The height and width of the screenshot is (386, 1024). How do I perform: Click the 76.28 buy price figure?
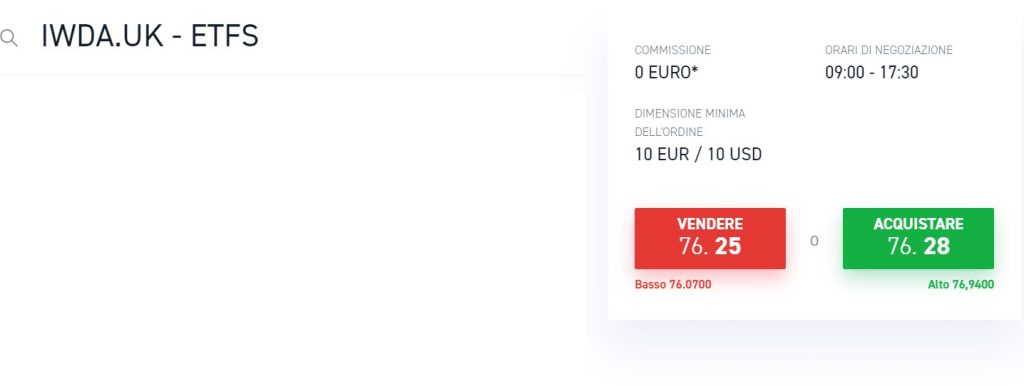[x=918, y=246]
